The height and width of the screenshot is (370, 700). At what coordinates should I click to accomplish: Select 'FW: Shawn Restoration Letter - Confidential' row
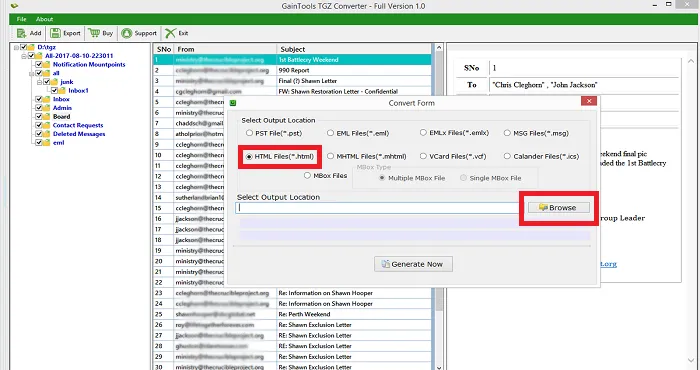click(293, 91)
